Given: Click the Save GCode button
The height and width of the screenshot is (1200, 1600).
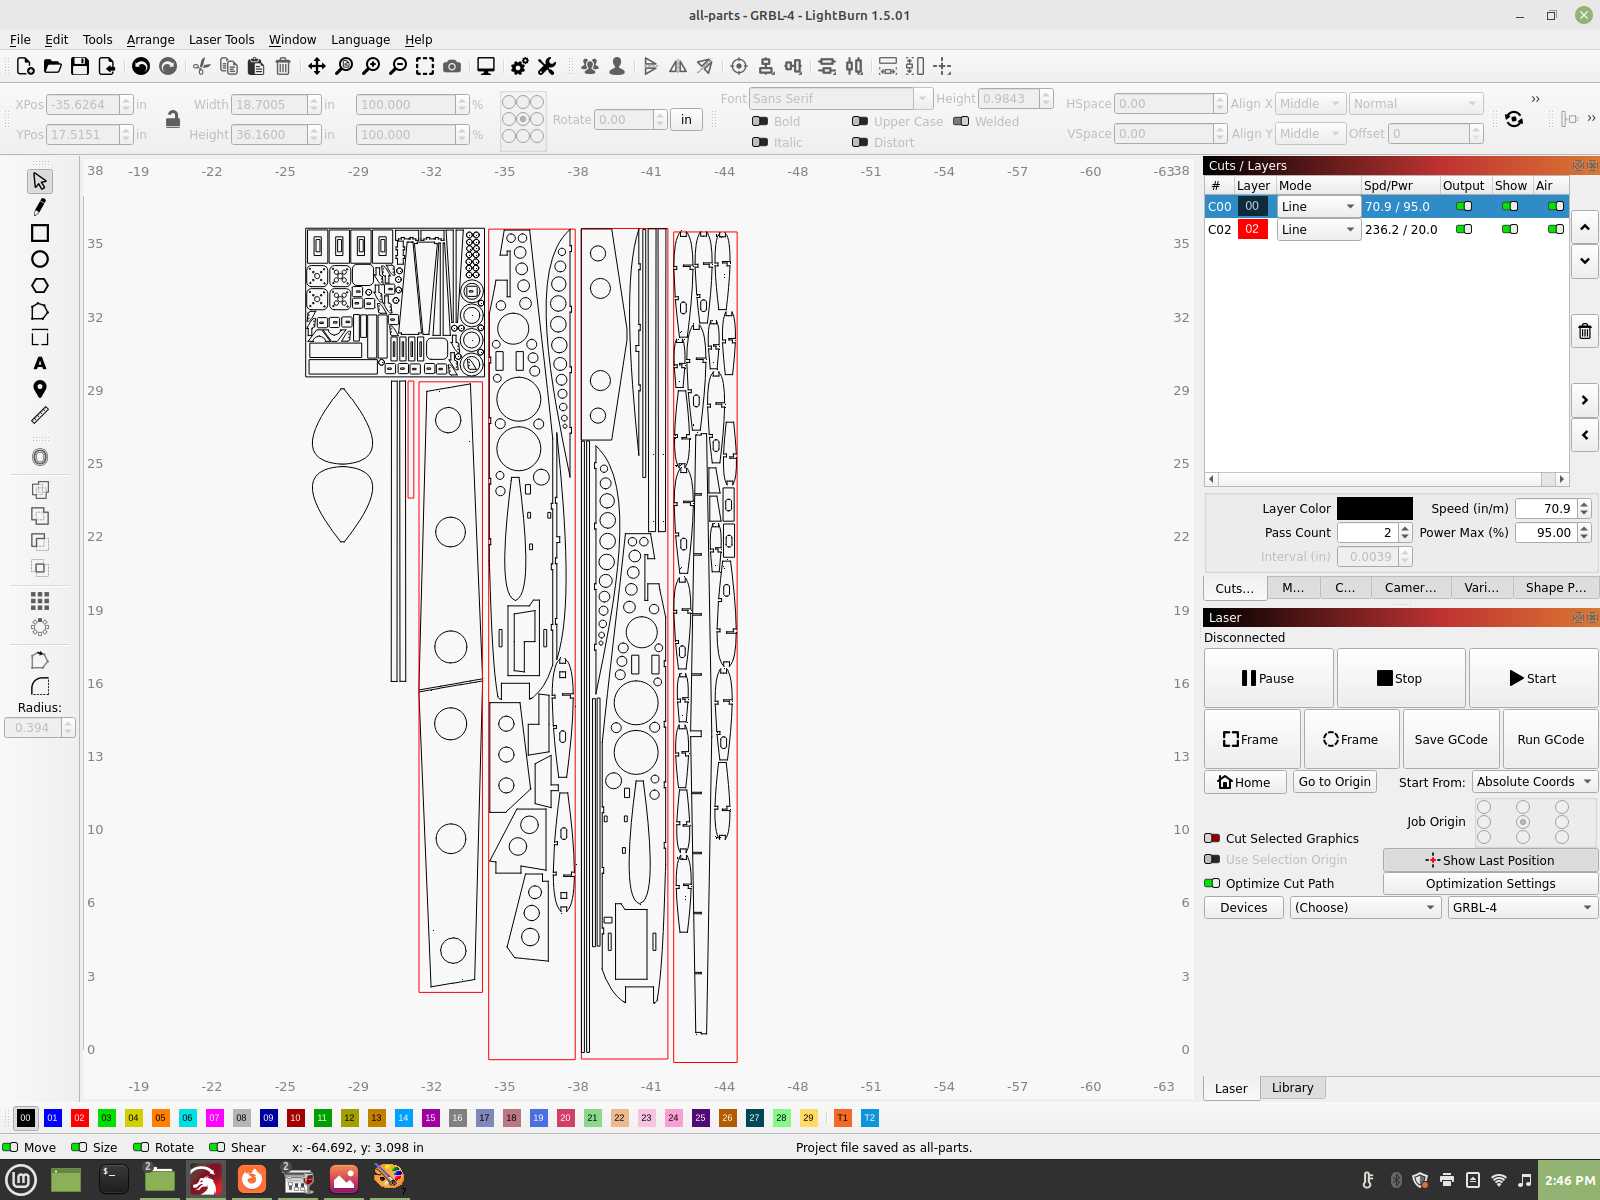Looking at the screenshot, I should (x=1450, y=739).
